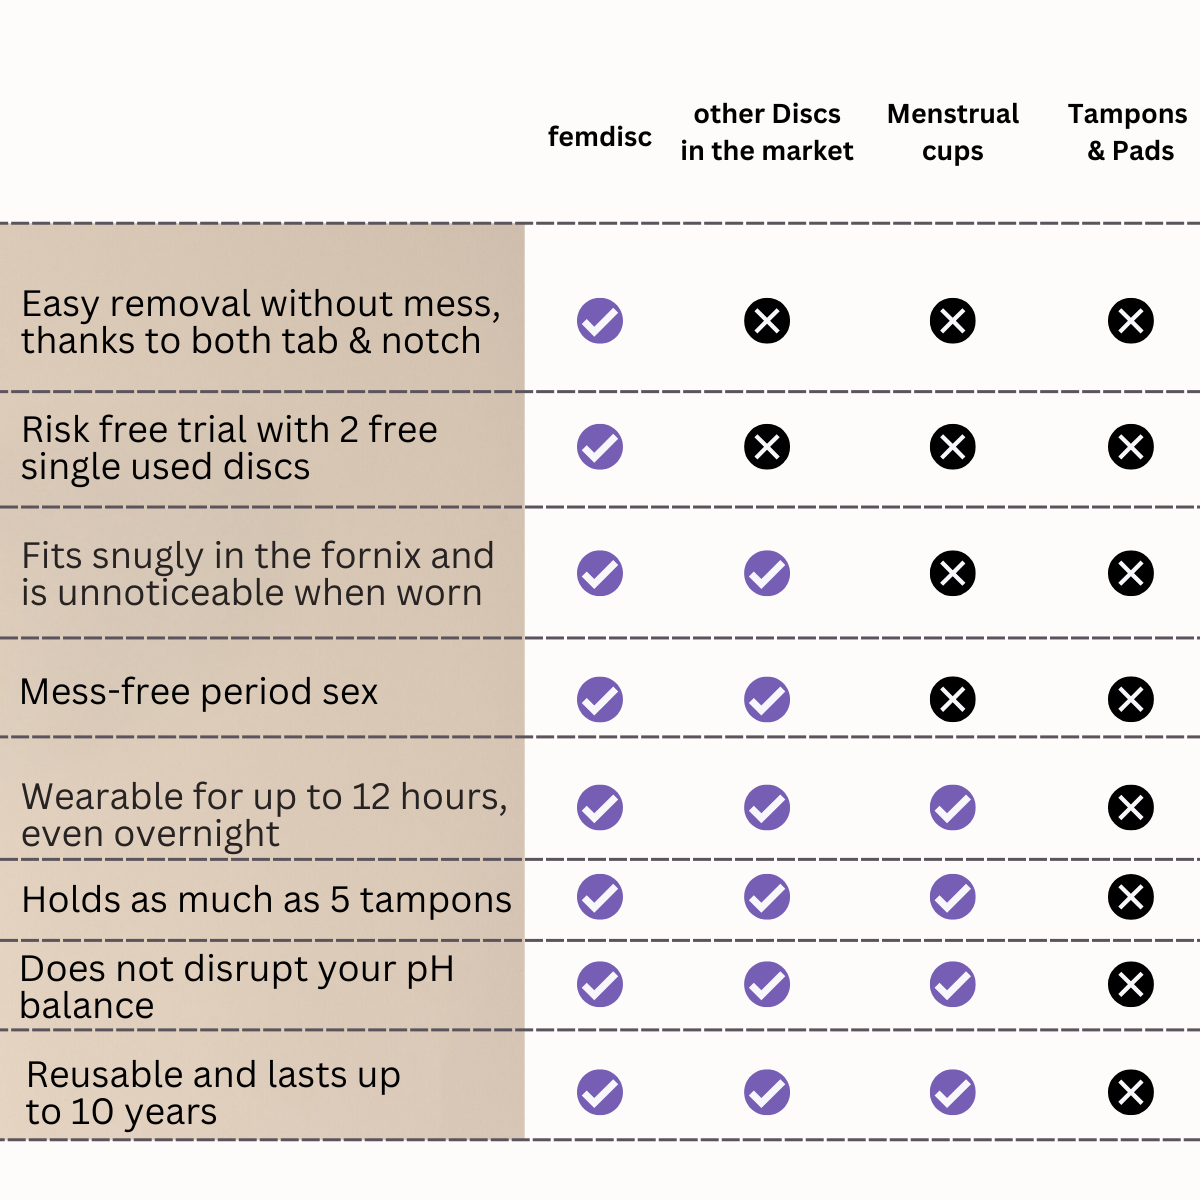
Task: Click other Discs checkmark for Fits snugly row
Action: [767, 573]
